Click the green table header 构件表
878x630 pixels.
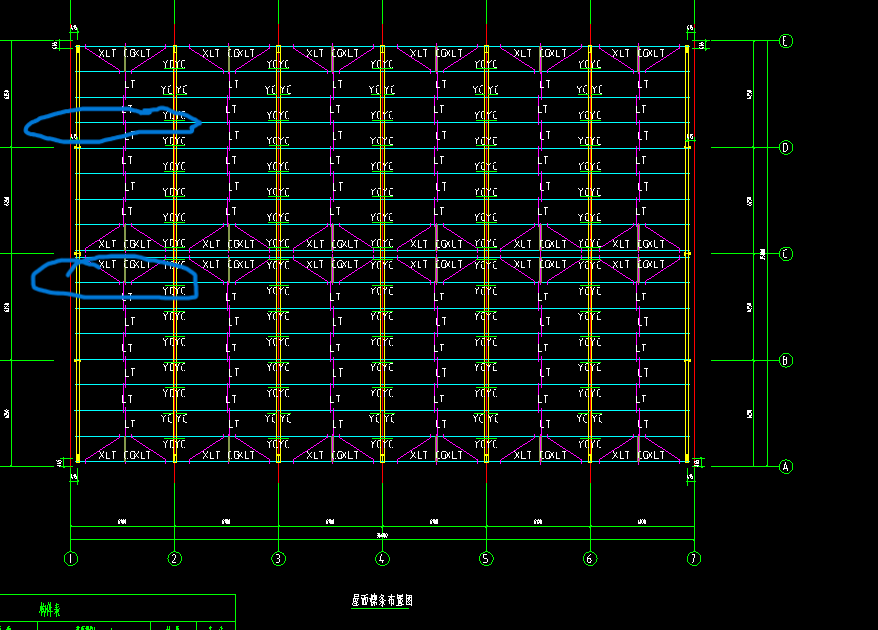(50, 609)
